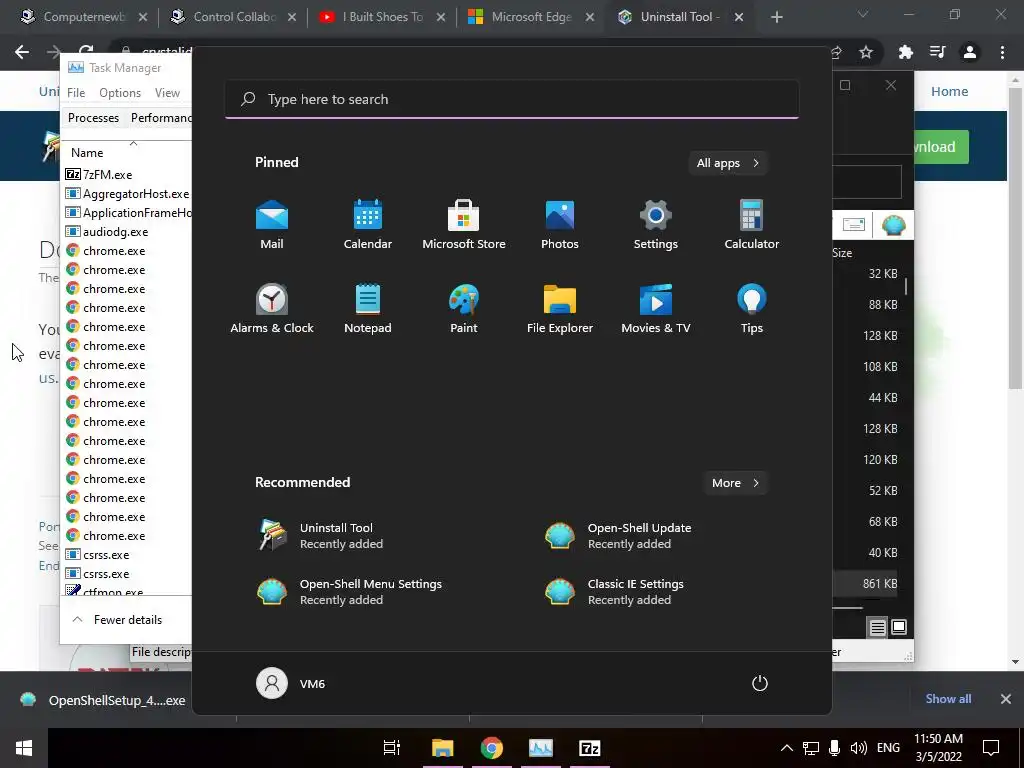Open Task Manager View menu
Image resolution: width=1024 pixels, height=768 pixels.
click(x=167, y=93)
